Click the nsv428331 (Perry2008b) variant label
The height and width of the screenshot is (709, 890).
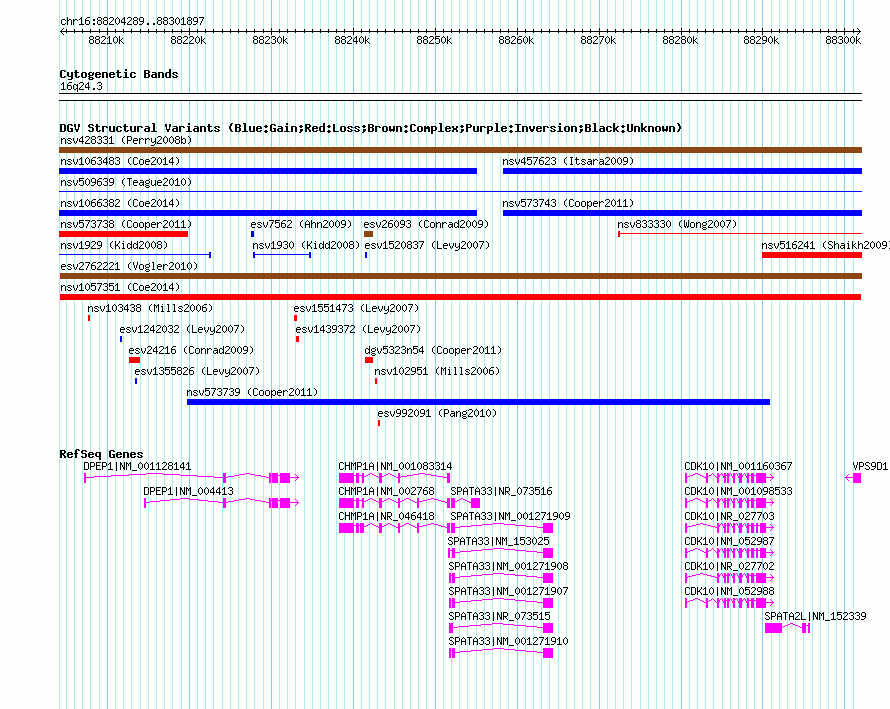pyautogui.click(x=126, y=140)
